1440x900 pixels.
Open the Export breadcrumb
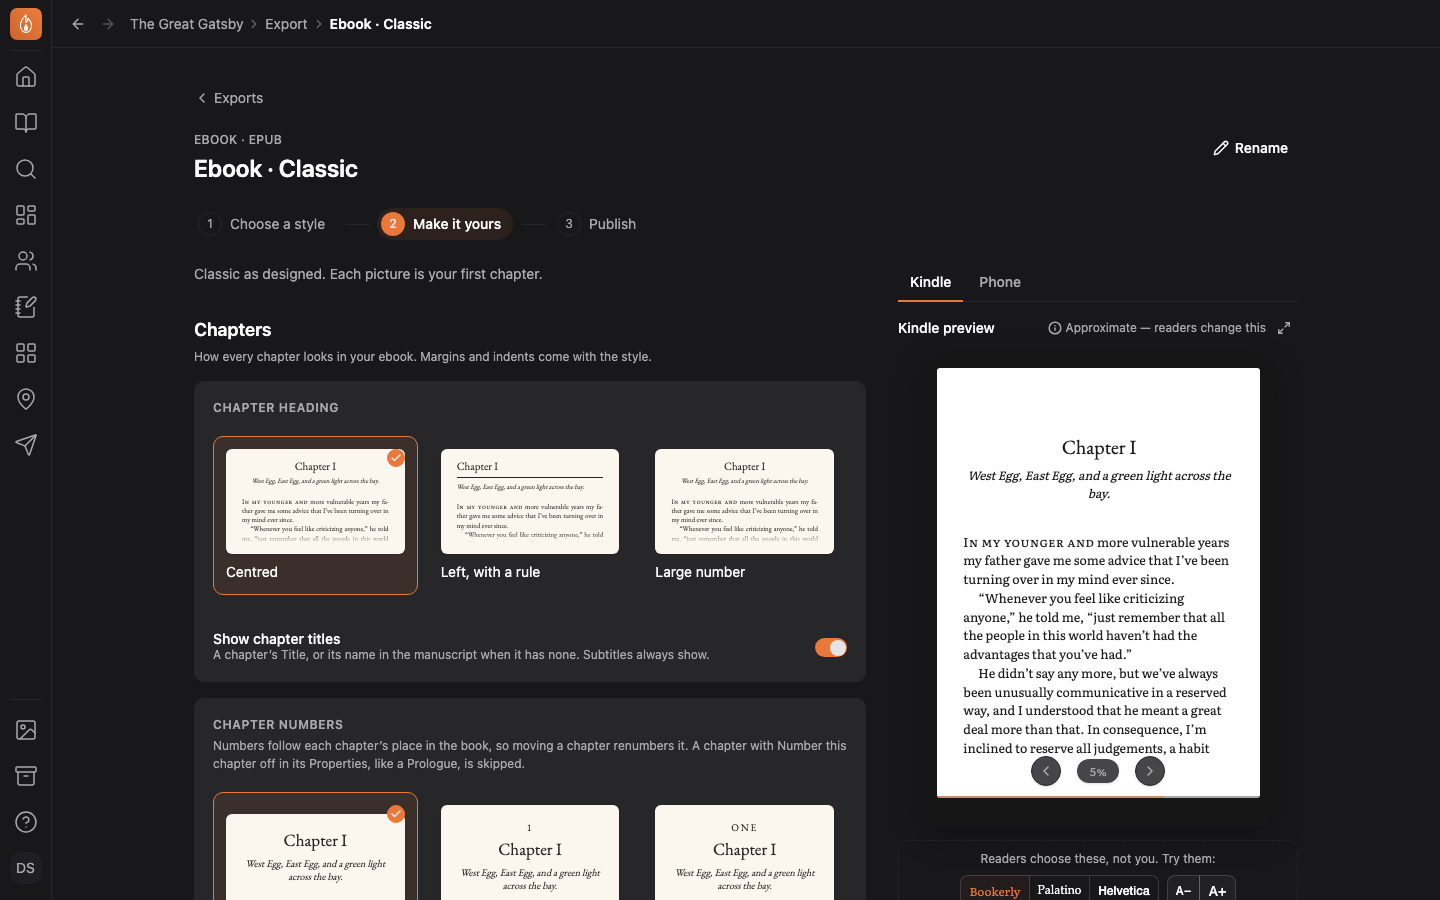tap(286, 24)
